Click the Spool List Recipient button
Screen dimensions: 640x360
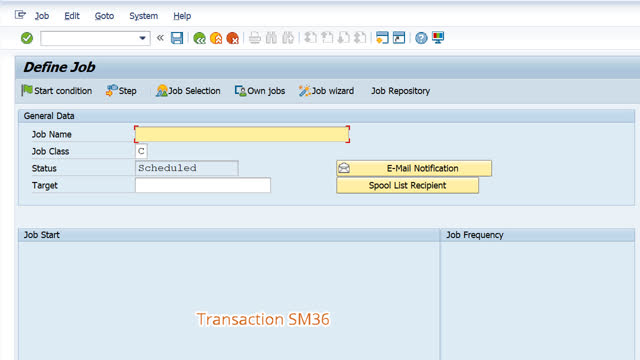[x=407, y=185]
